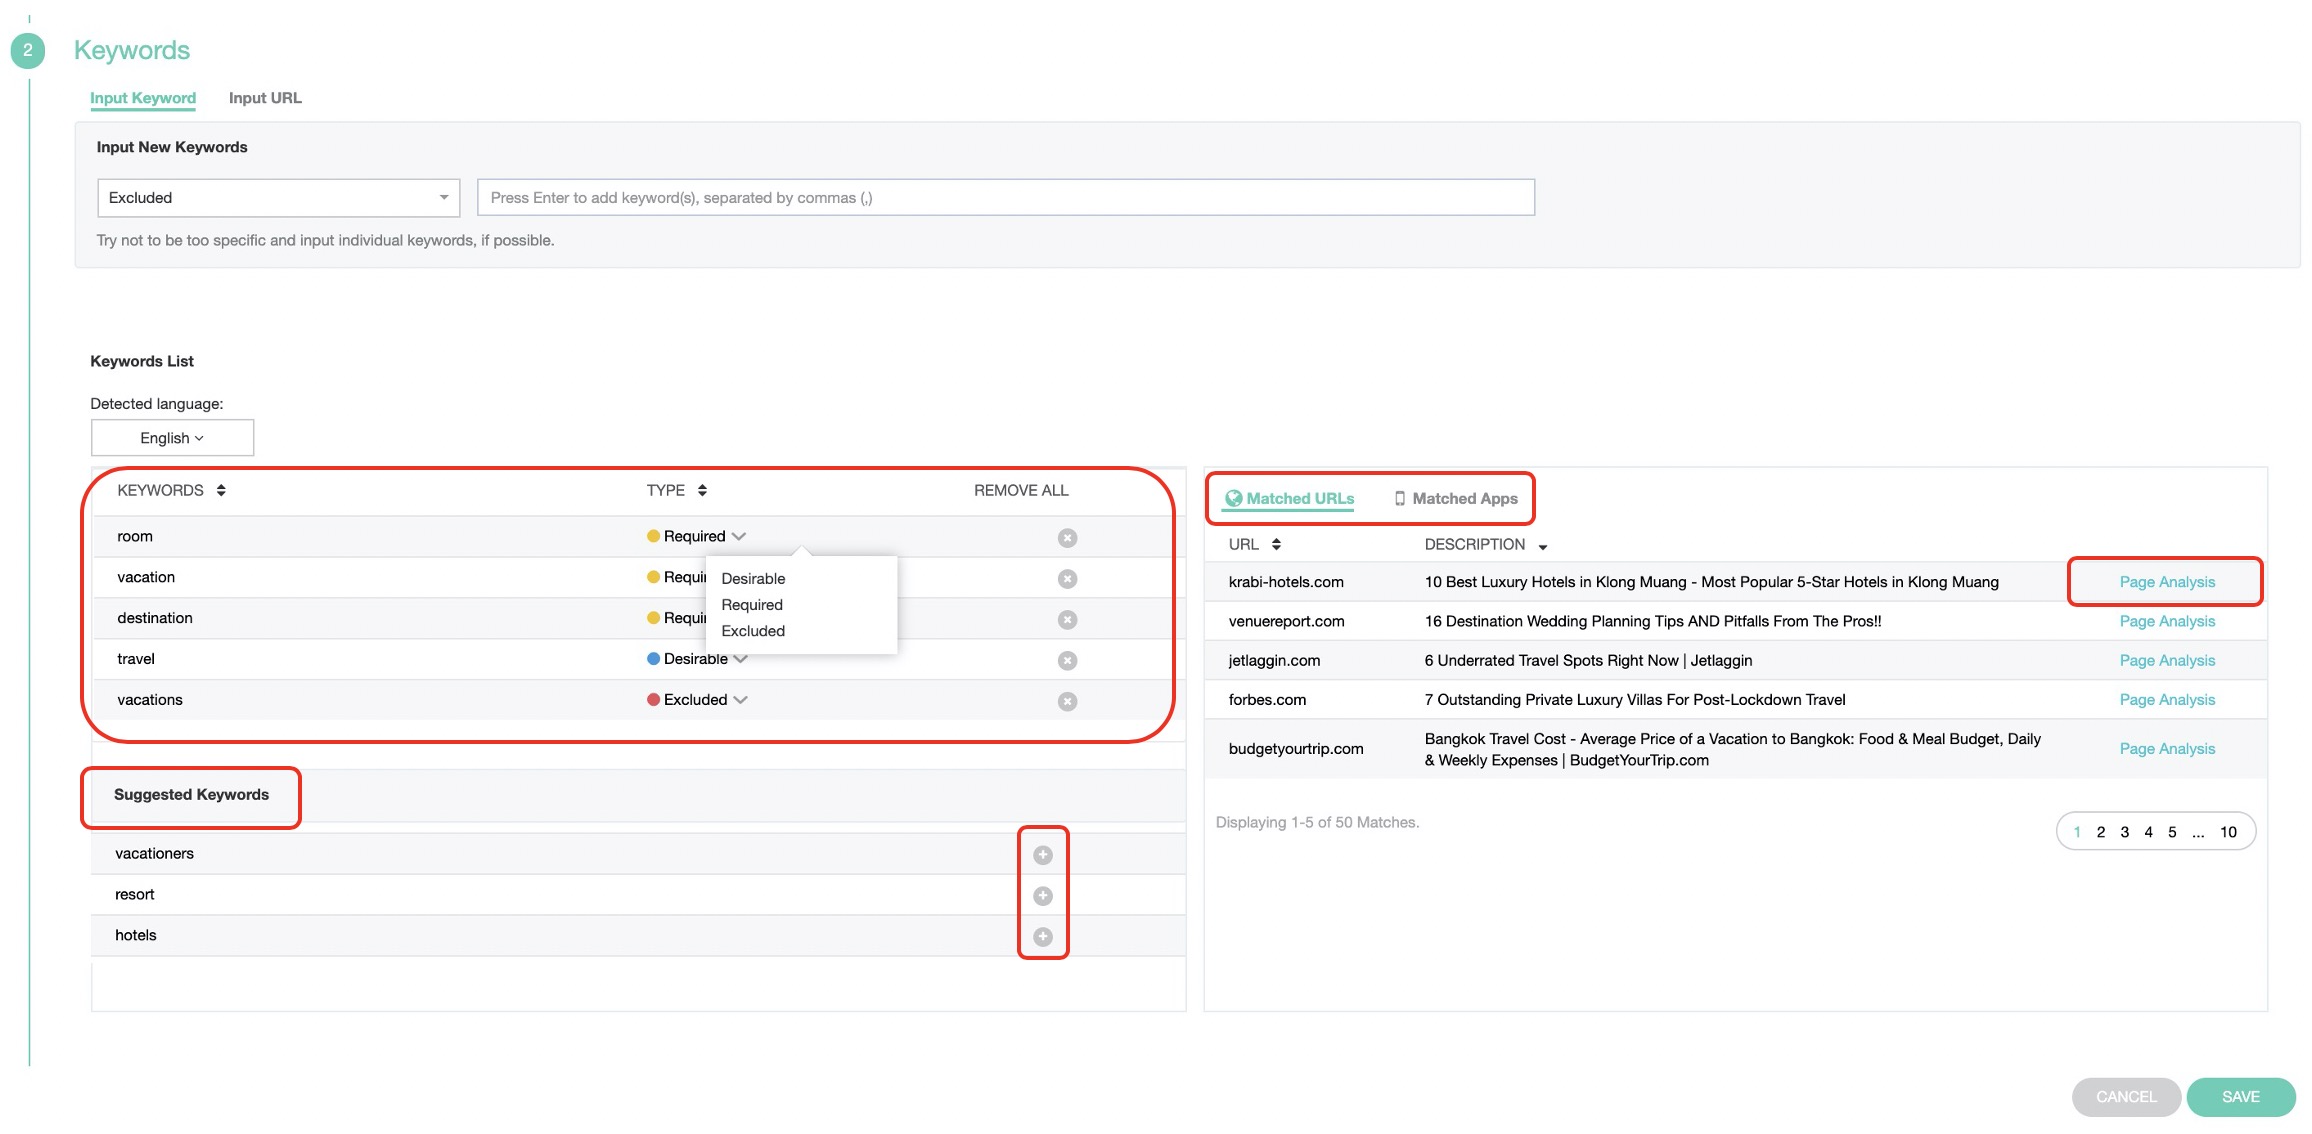Sort keywords by the TYPE column
Screen dimensions: 2312x1134
pos(702,490)
